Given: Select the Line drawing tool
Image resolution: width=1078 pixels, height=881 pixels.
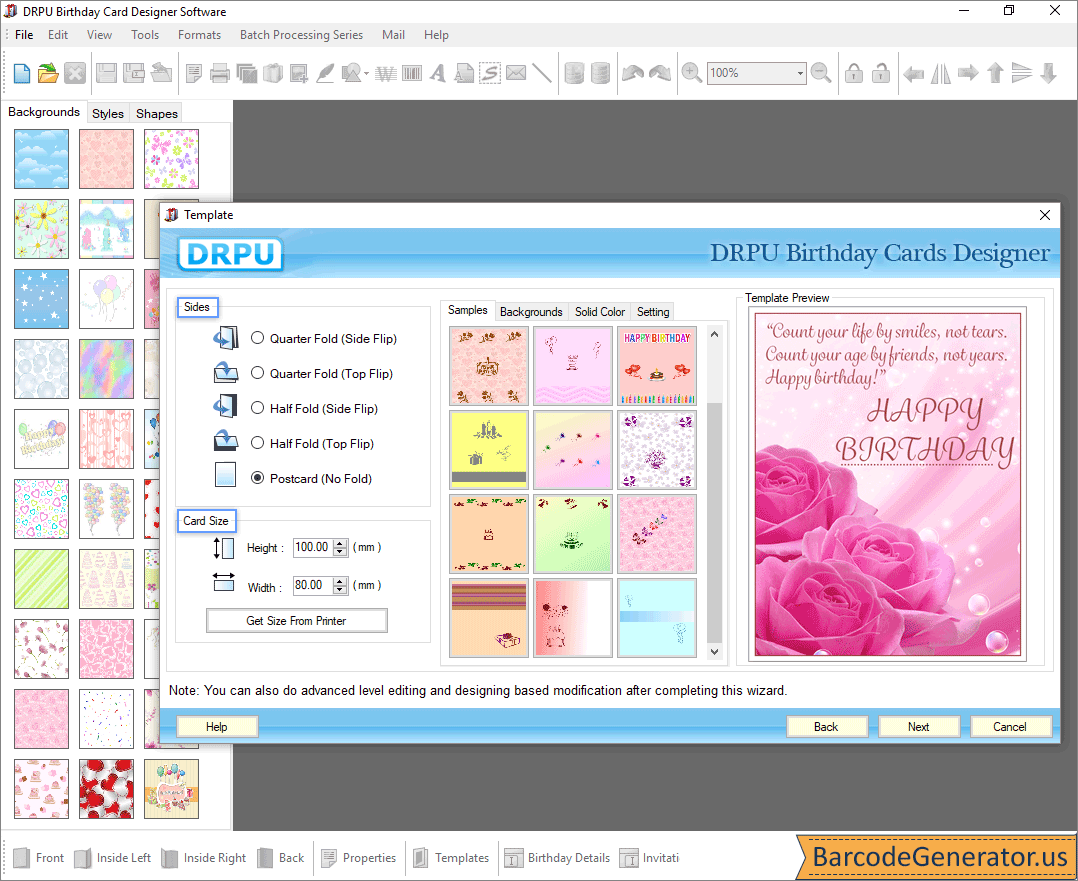Looking at the screenshot, I should click(x=542, y=73).
